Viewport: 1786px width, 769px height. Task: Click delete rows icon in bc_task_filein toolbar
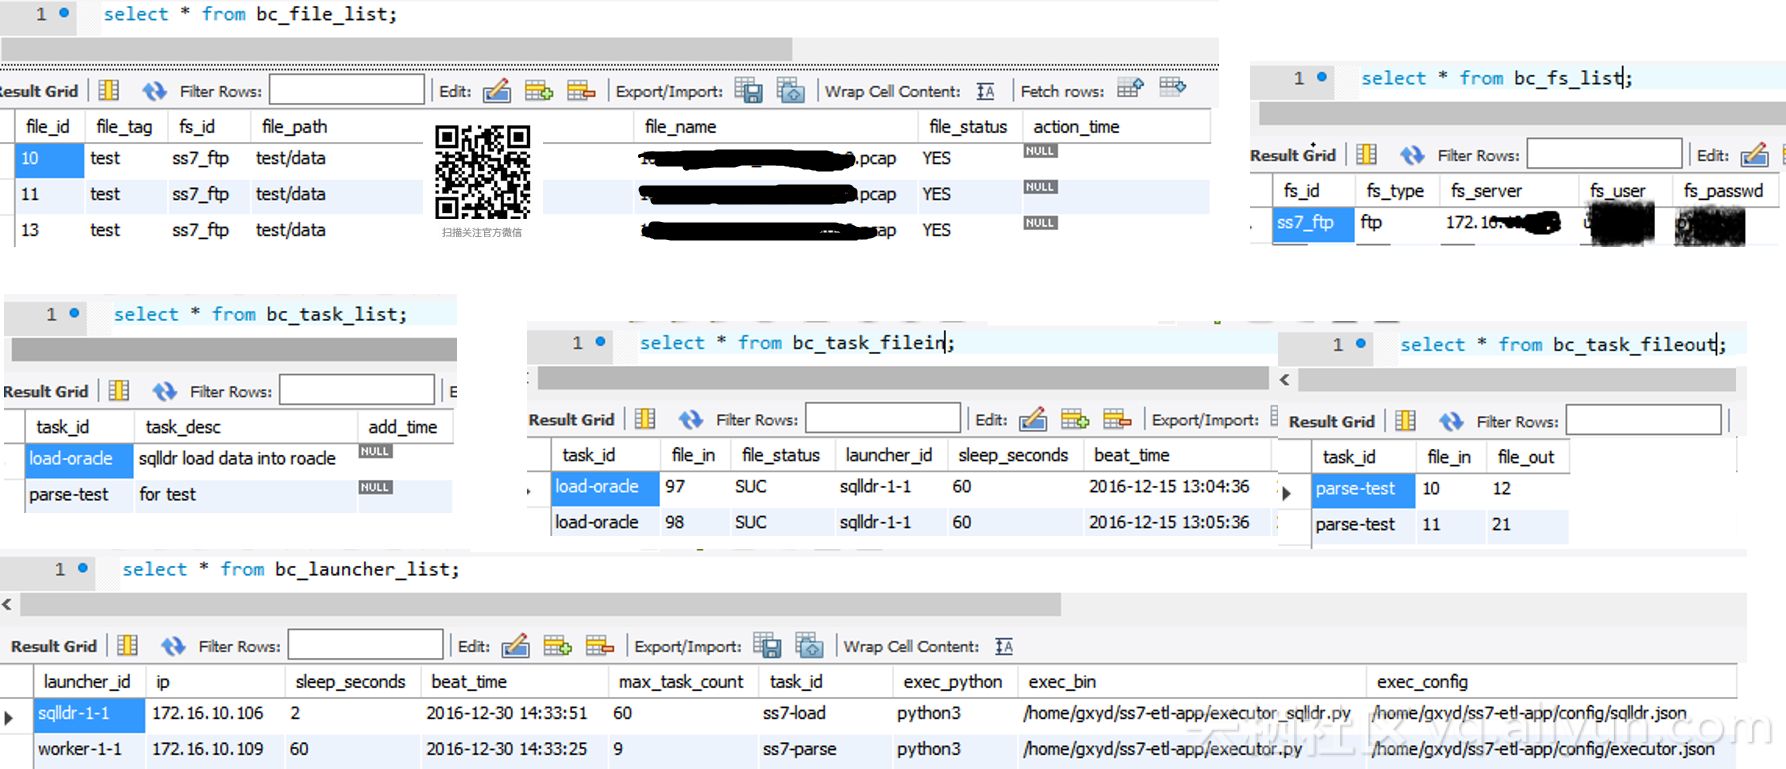[x=1117, y=419]
